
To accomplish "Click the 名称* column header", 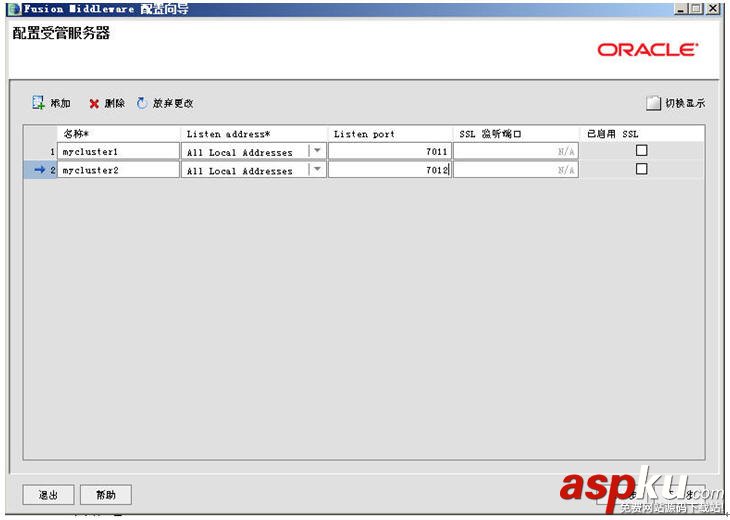I will [x=118, y=134].
